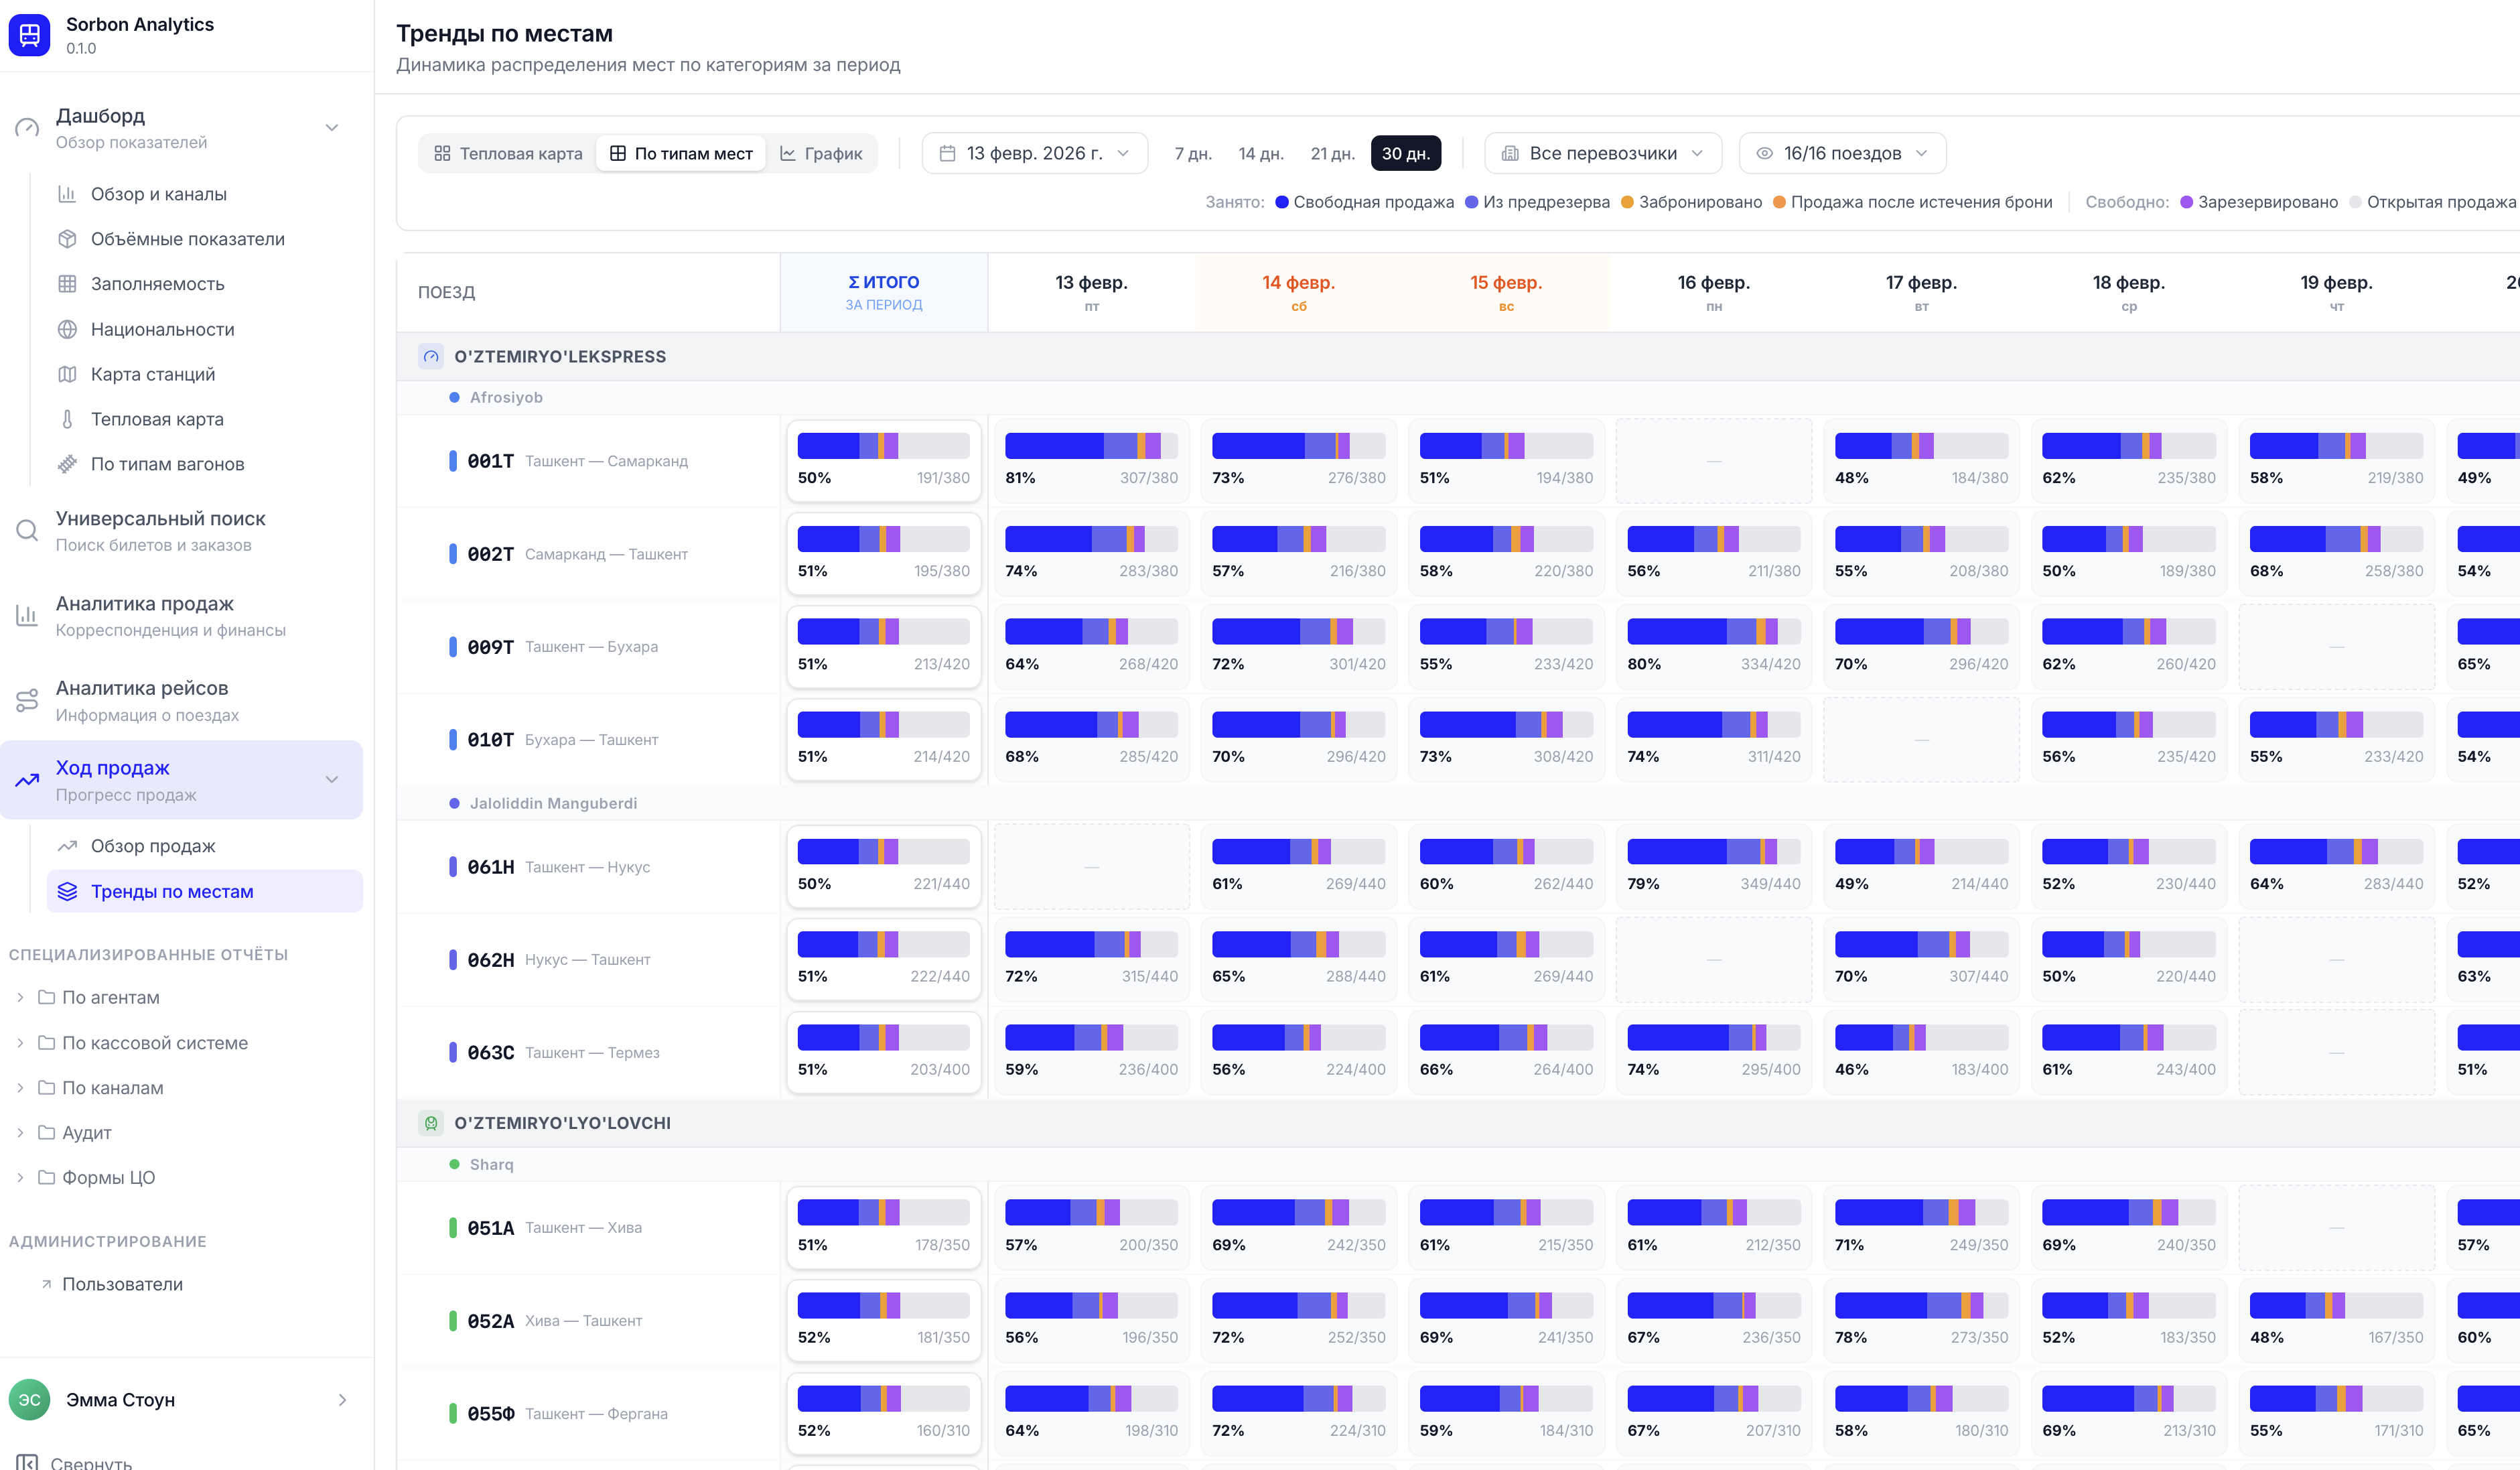This screenshot has height=1470, width=2520.
Task: Open Обзор продаж in the sidebar
Action: pos(152,845)
